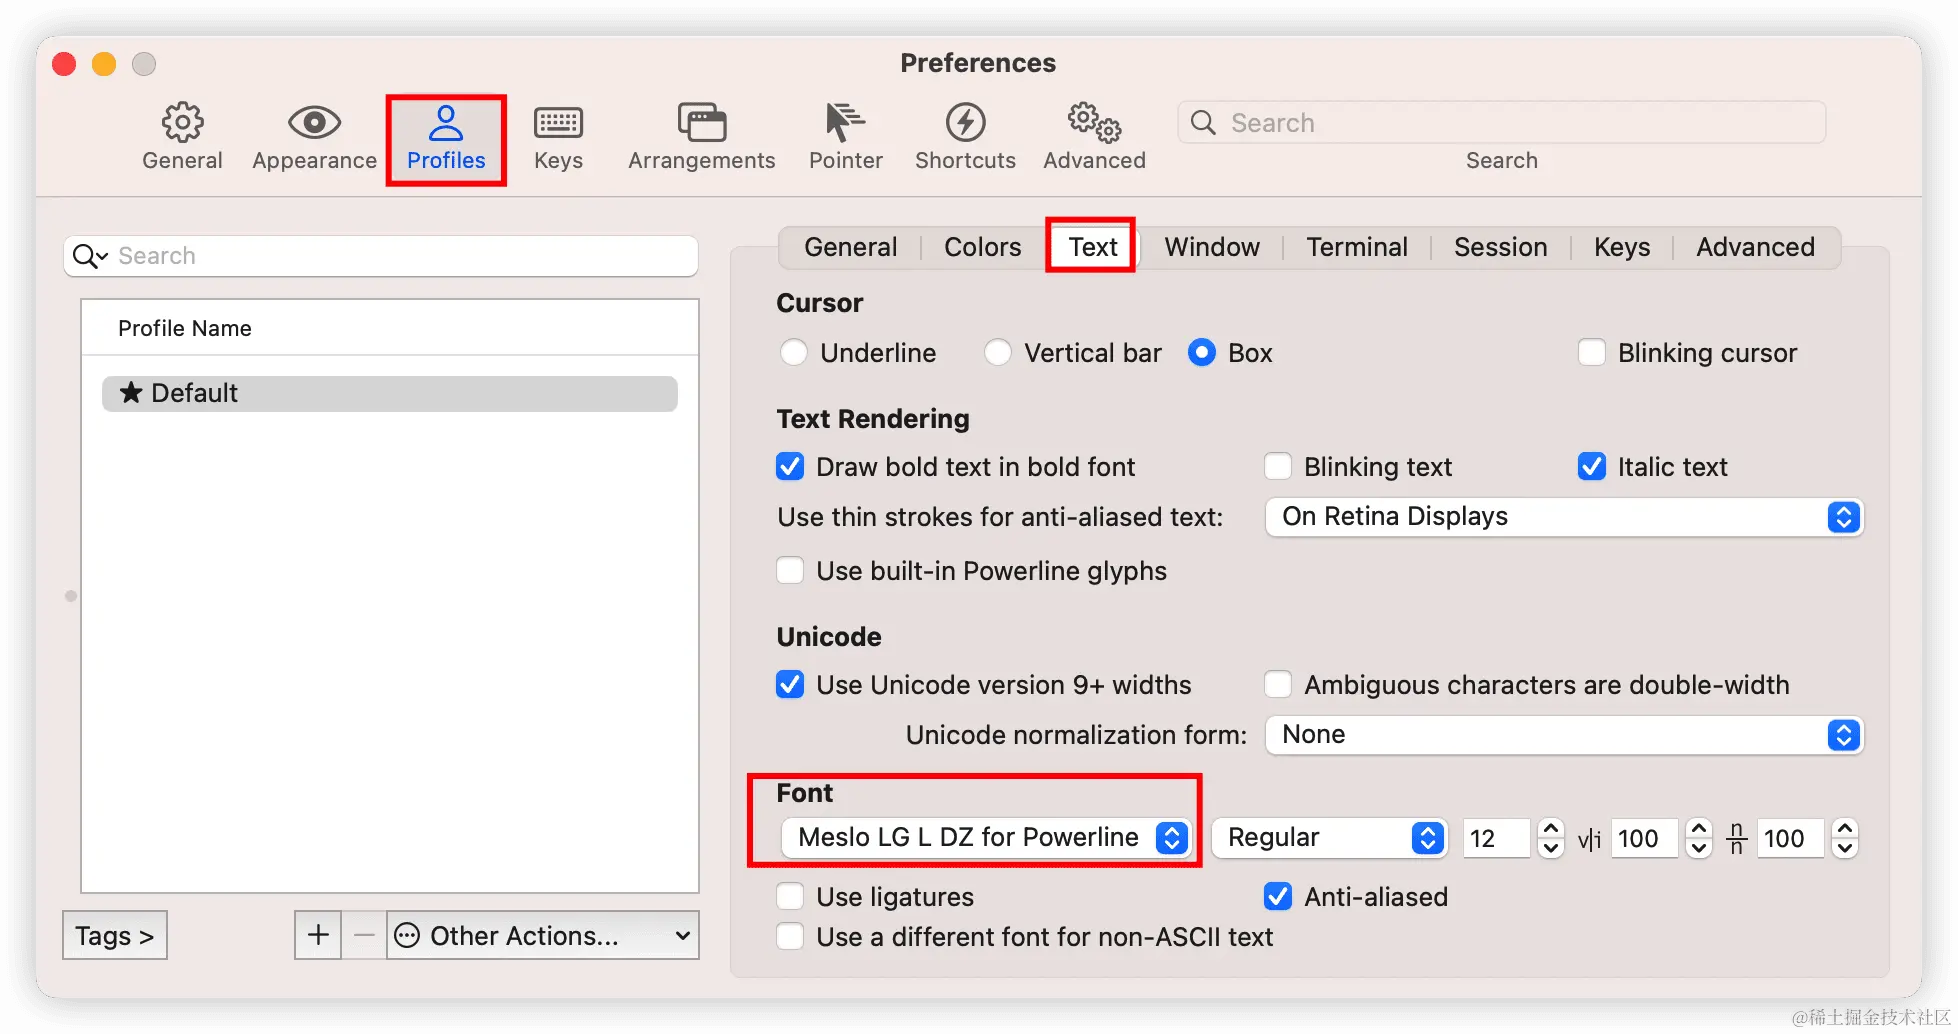The height and width of the screenshot is (1034, 1958).
Task: Select the Vertical bar cursor option
Action: point(998,353)
